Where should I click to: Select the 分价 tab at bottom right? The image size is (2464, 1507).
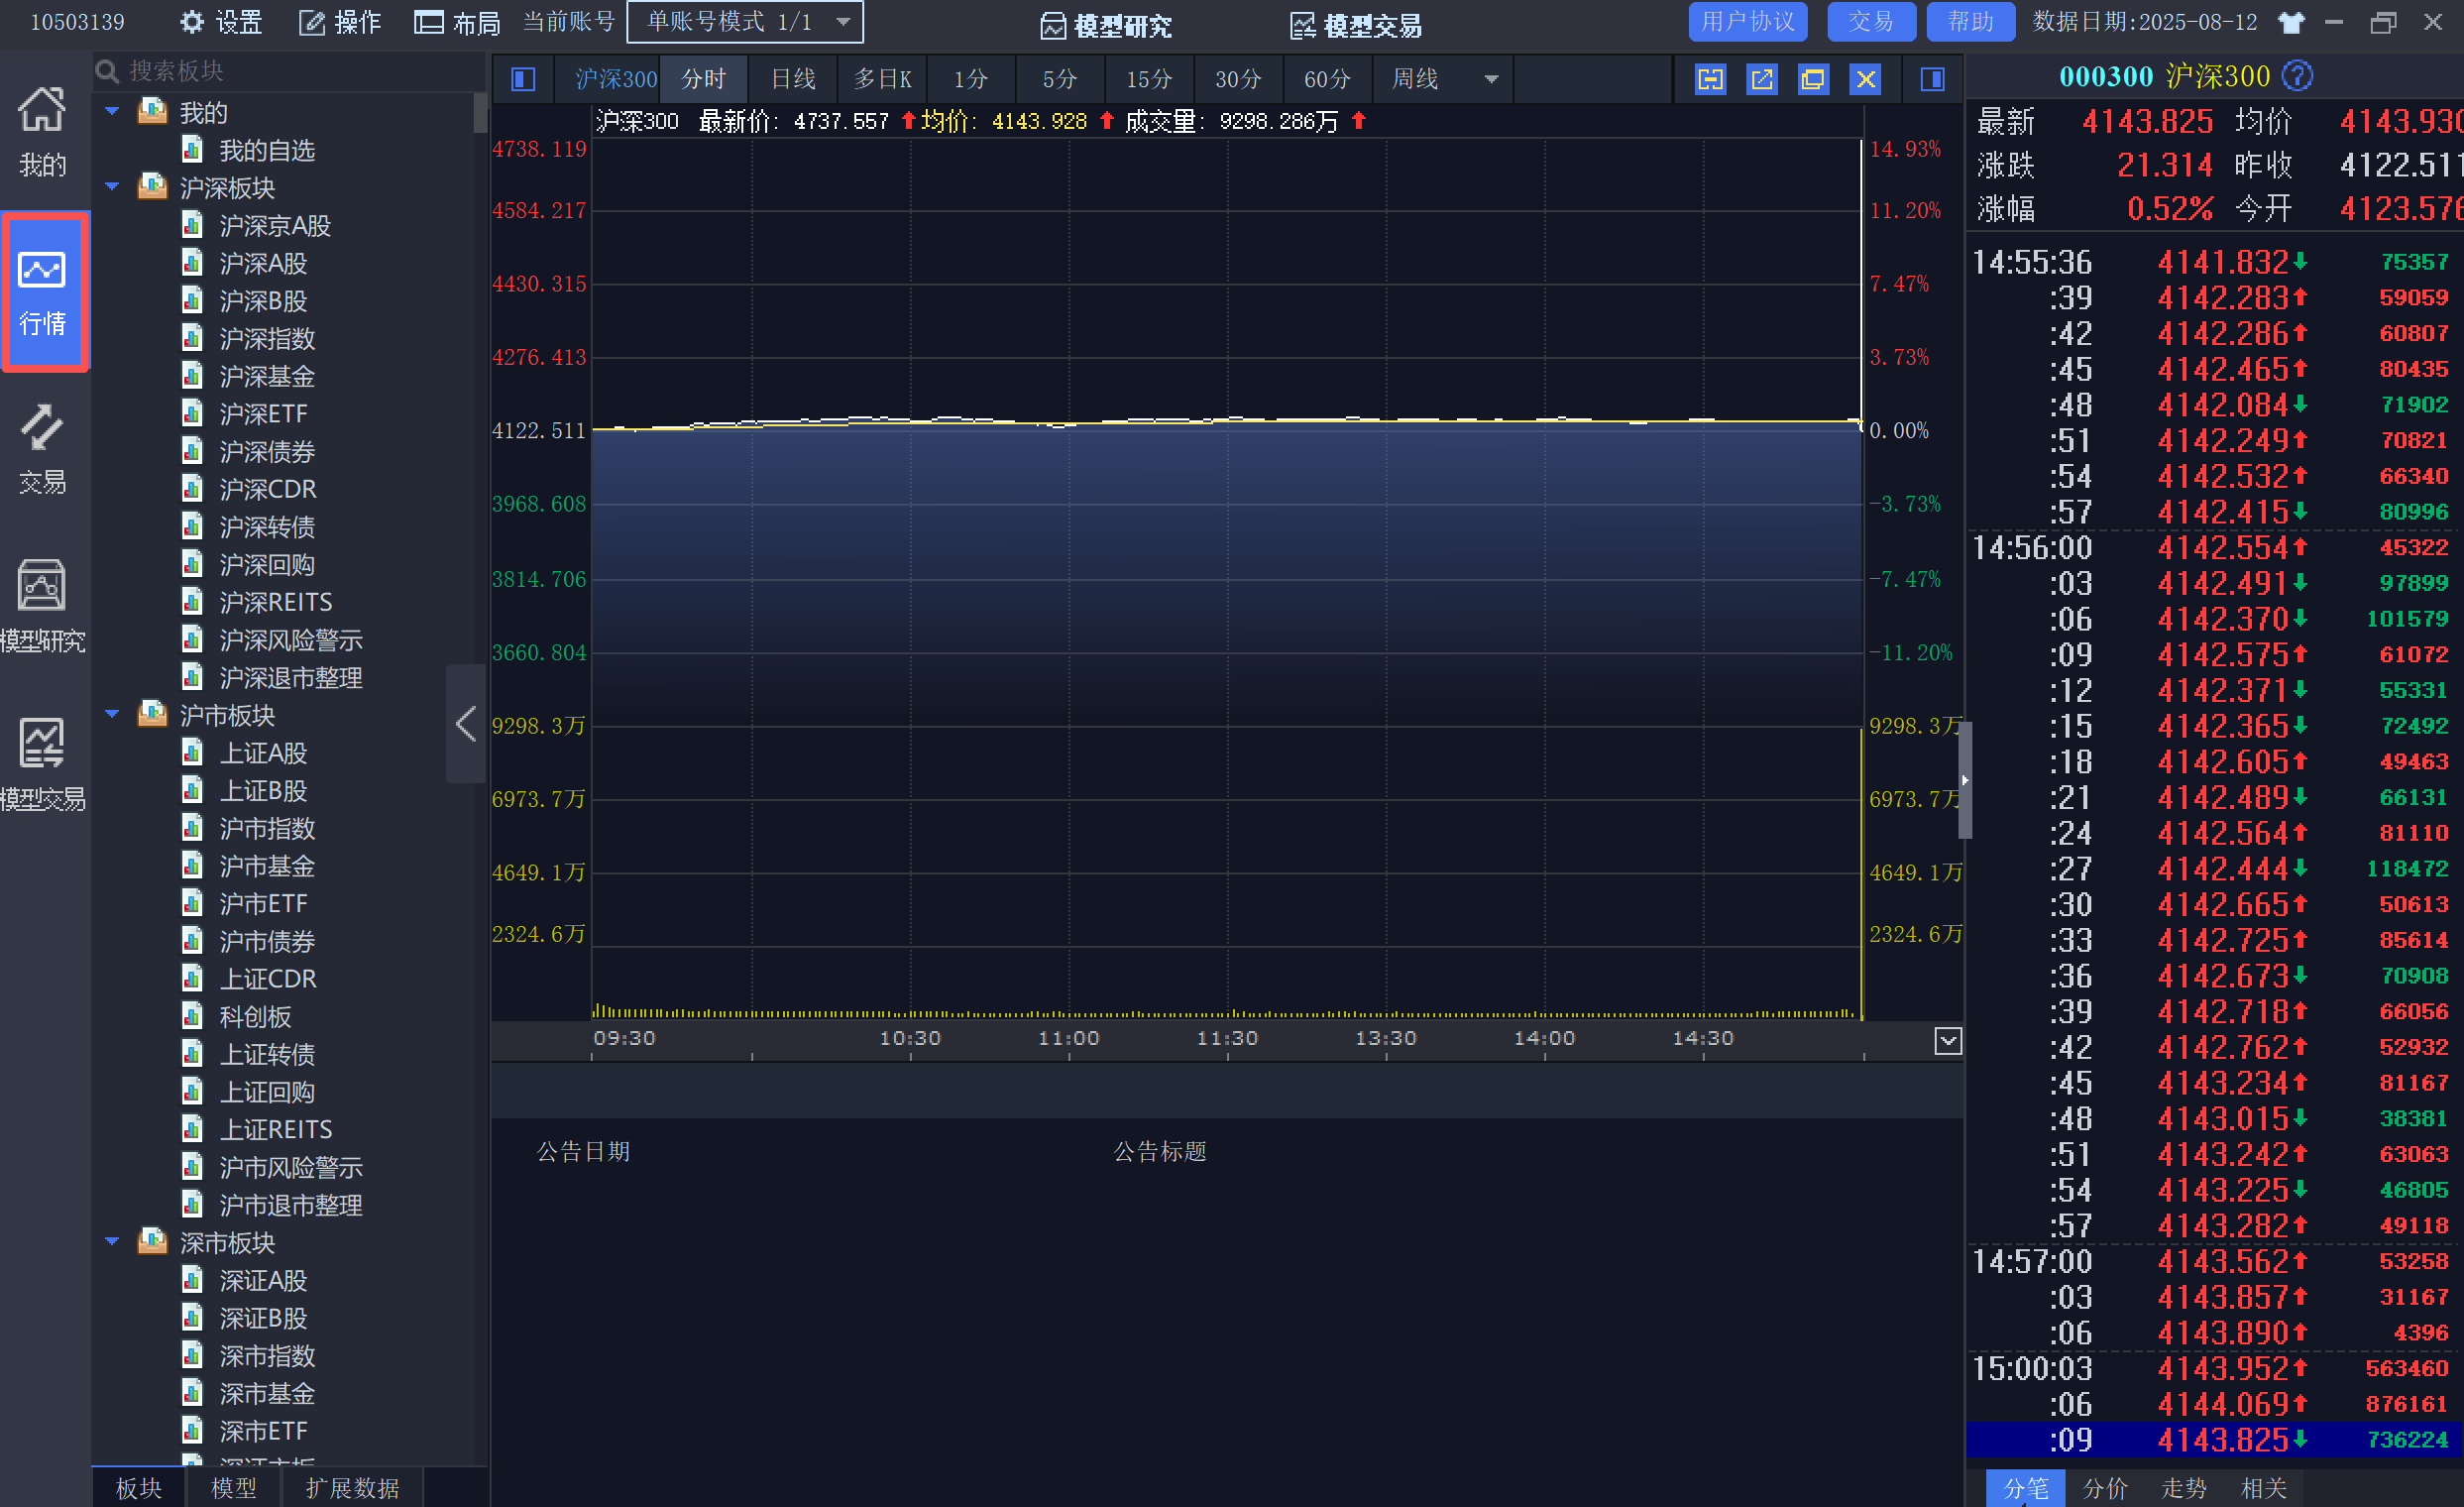(x=2104, y=1488)
